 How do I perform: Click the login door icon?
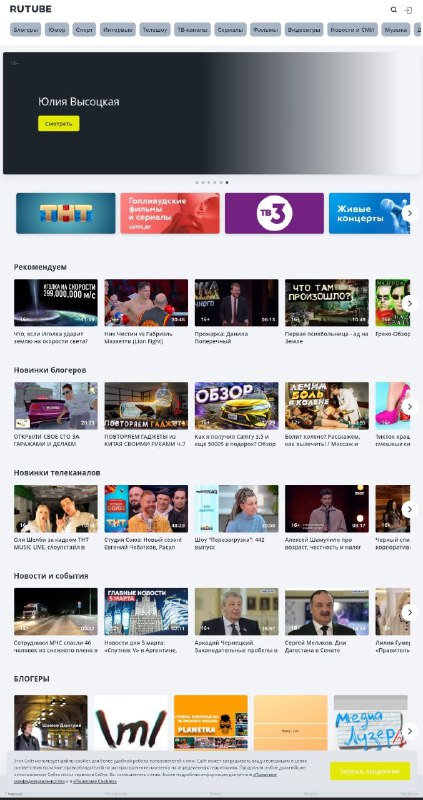(x=408, y=10)
